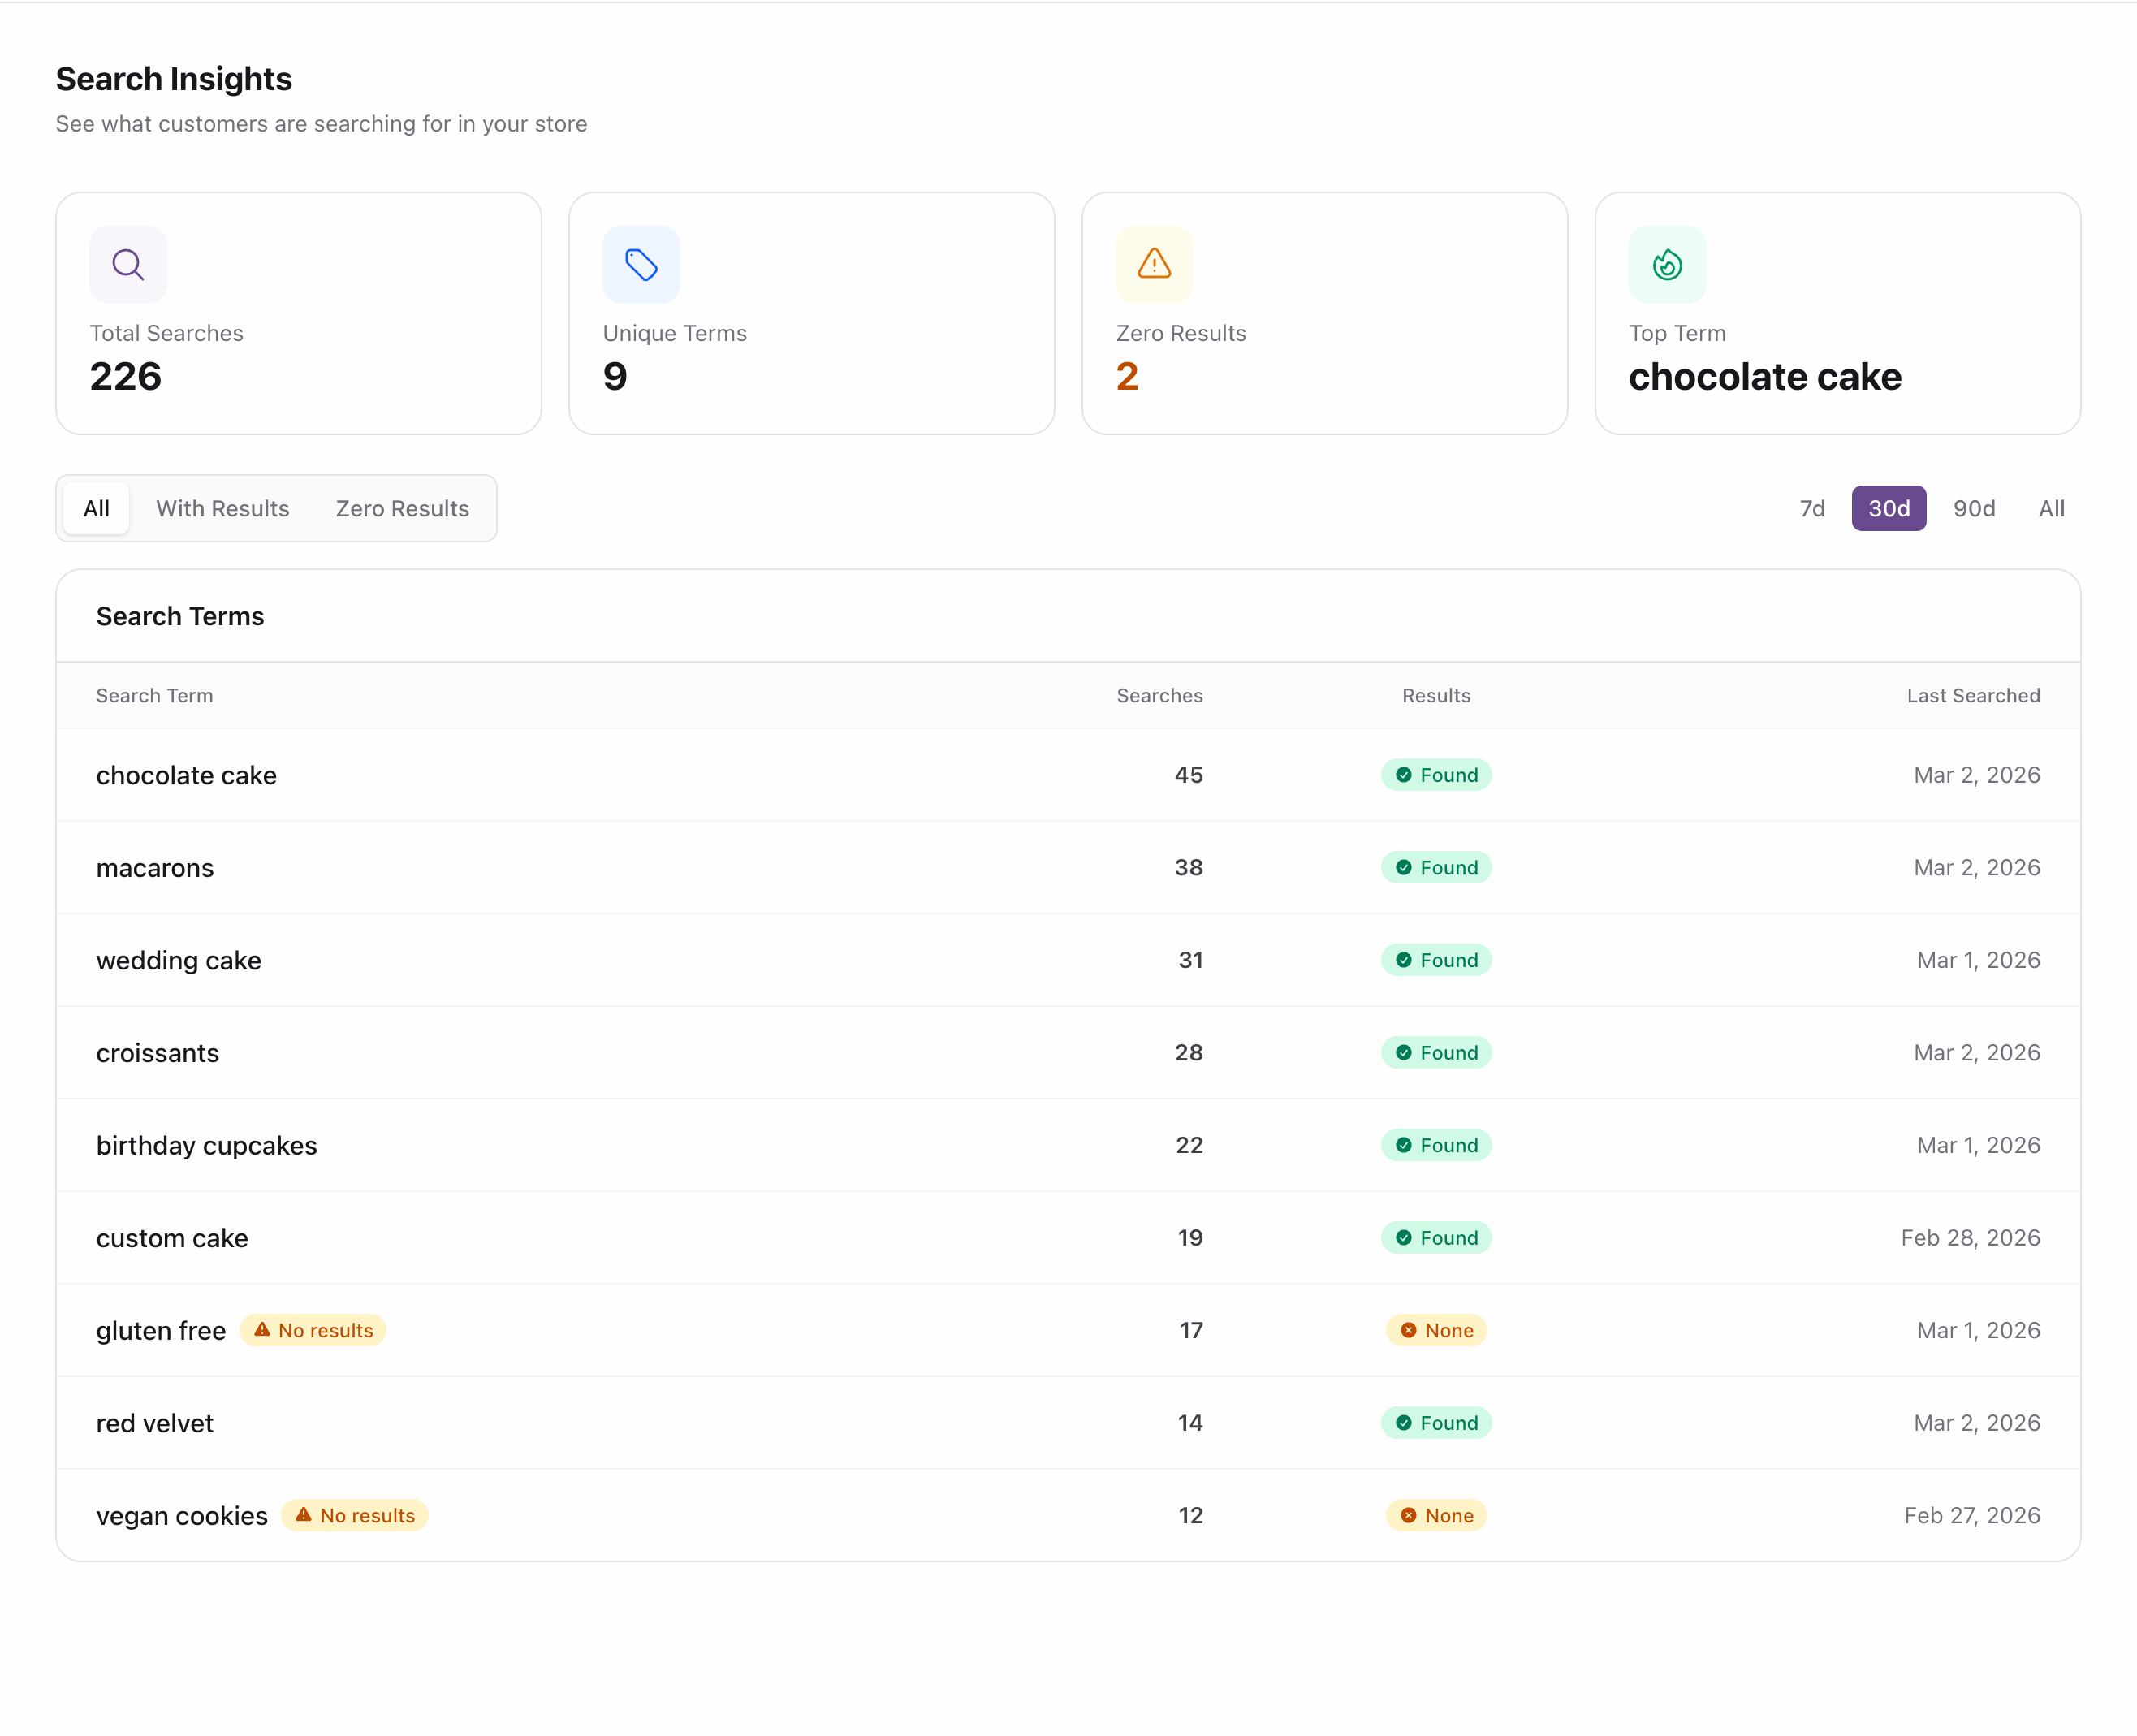Switch filter to Zero Results

click(x=402, y=508)
